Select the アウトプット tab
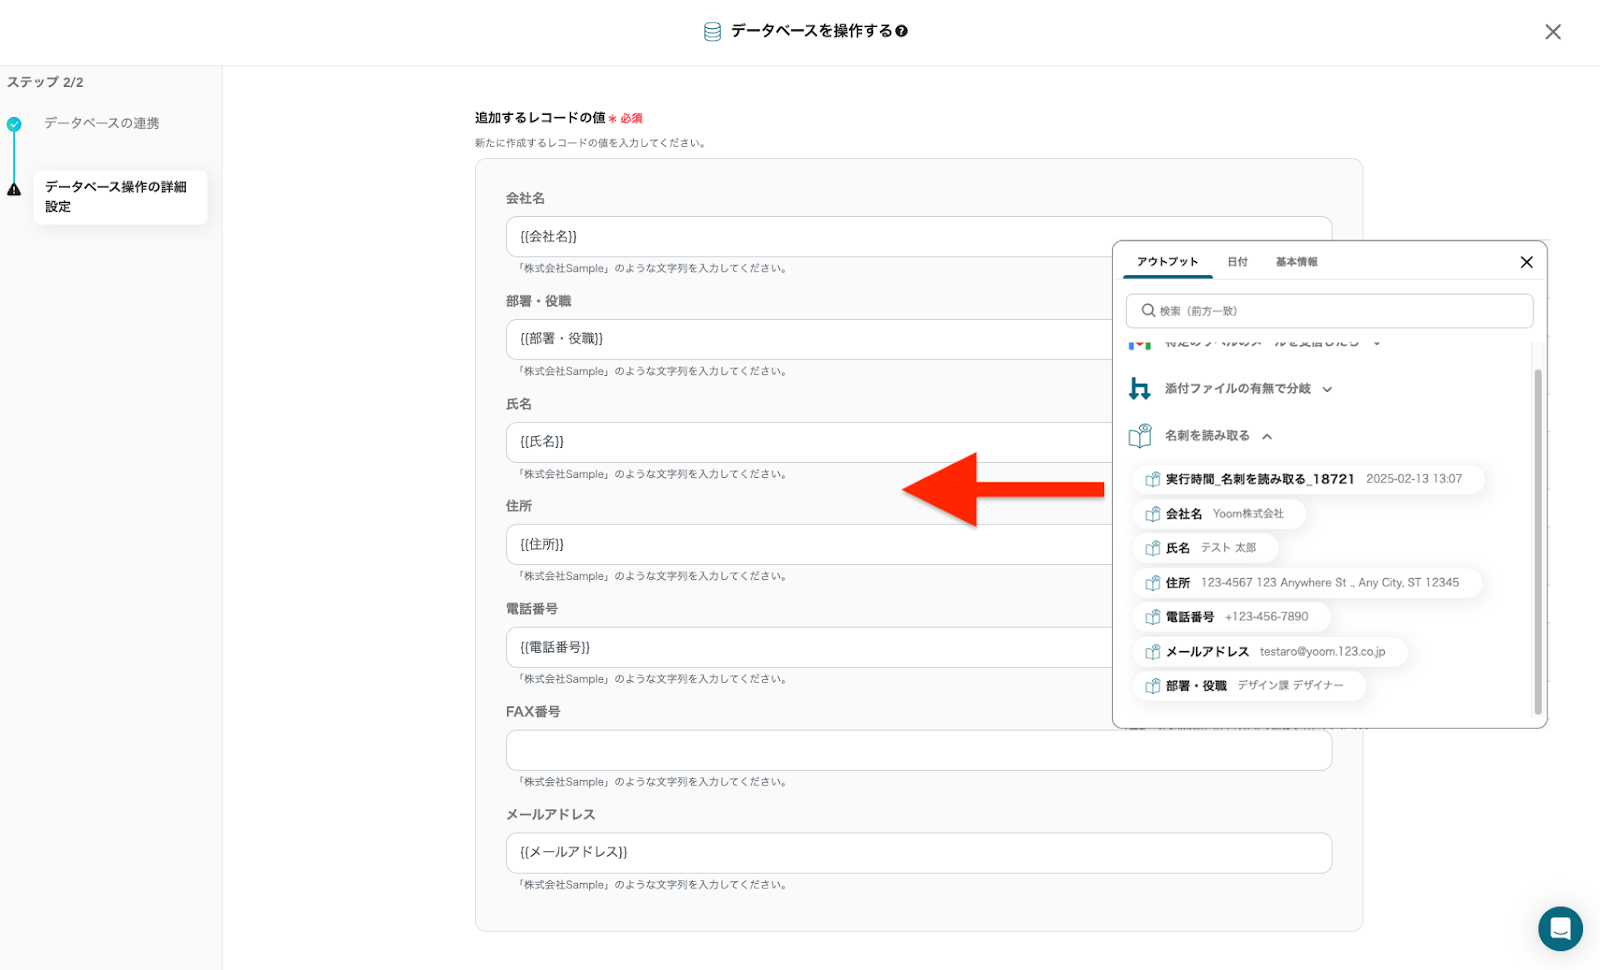 click(1167, 262)
